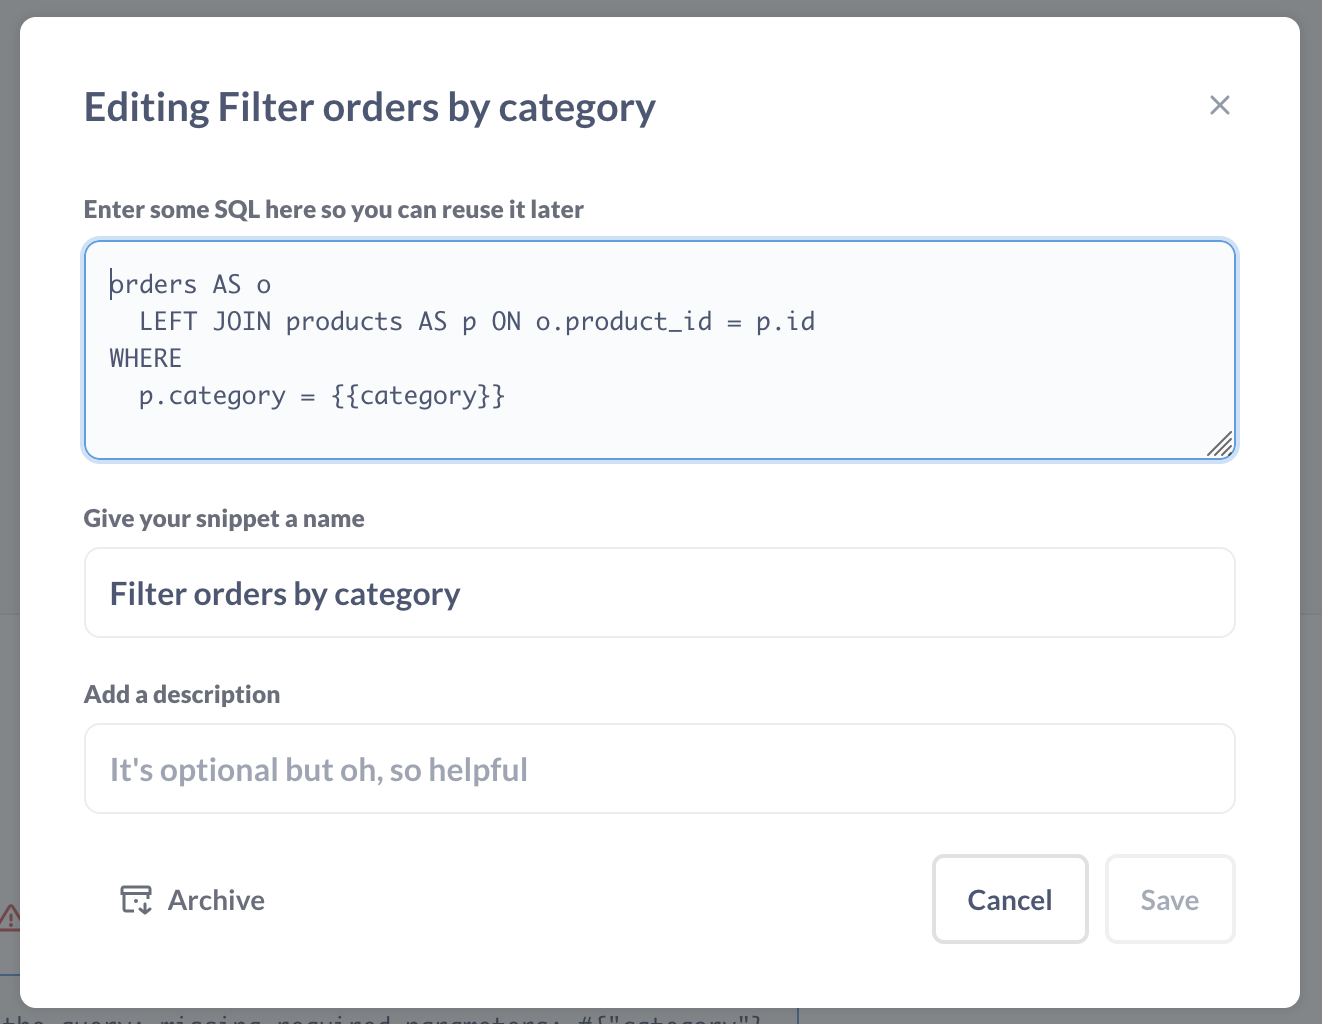
Task: Place cursor on the LEFT JOIN line
Action: (476, 322)
